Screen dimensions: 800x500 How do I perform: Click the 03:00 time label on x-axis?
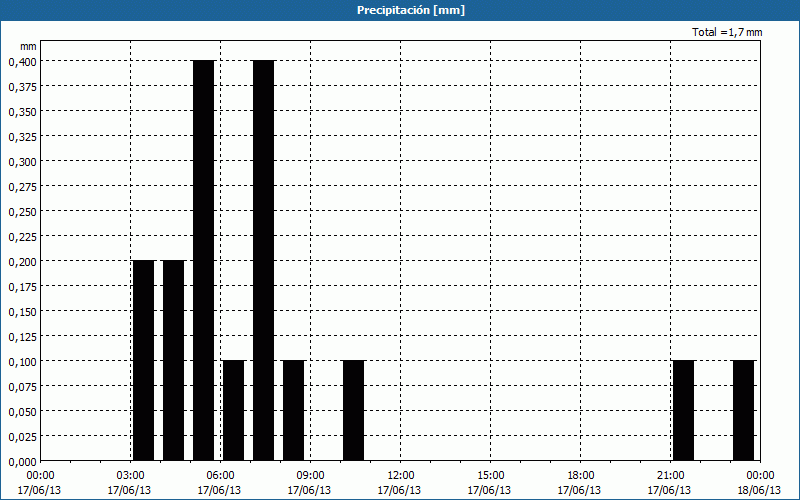click(x=130, y=476)
